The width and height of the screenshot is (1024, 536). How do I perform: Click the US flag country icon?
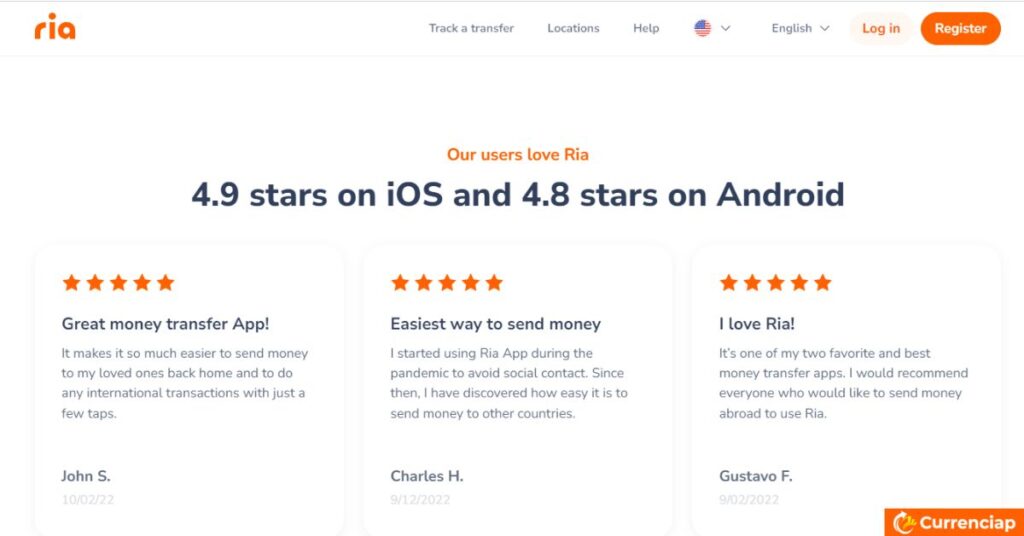click(x=702, y=28)
